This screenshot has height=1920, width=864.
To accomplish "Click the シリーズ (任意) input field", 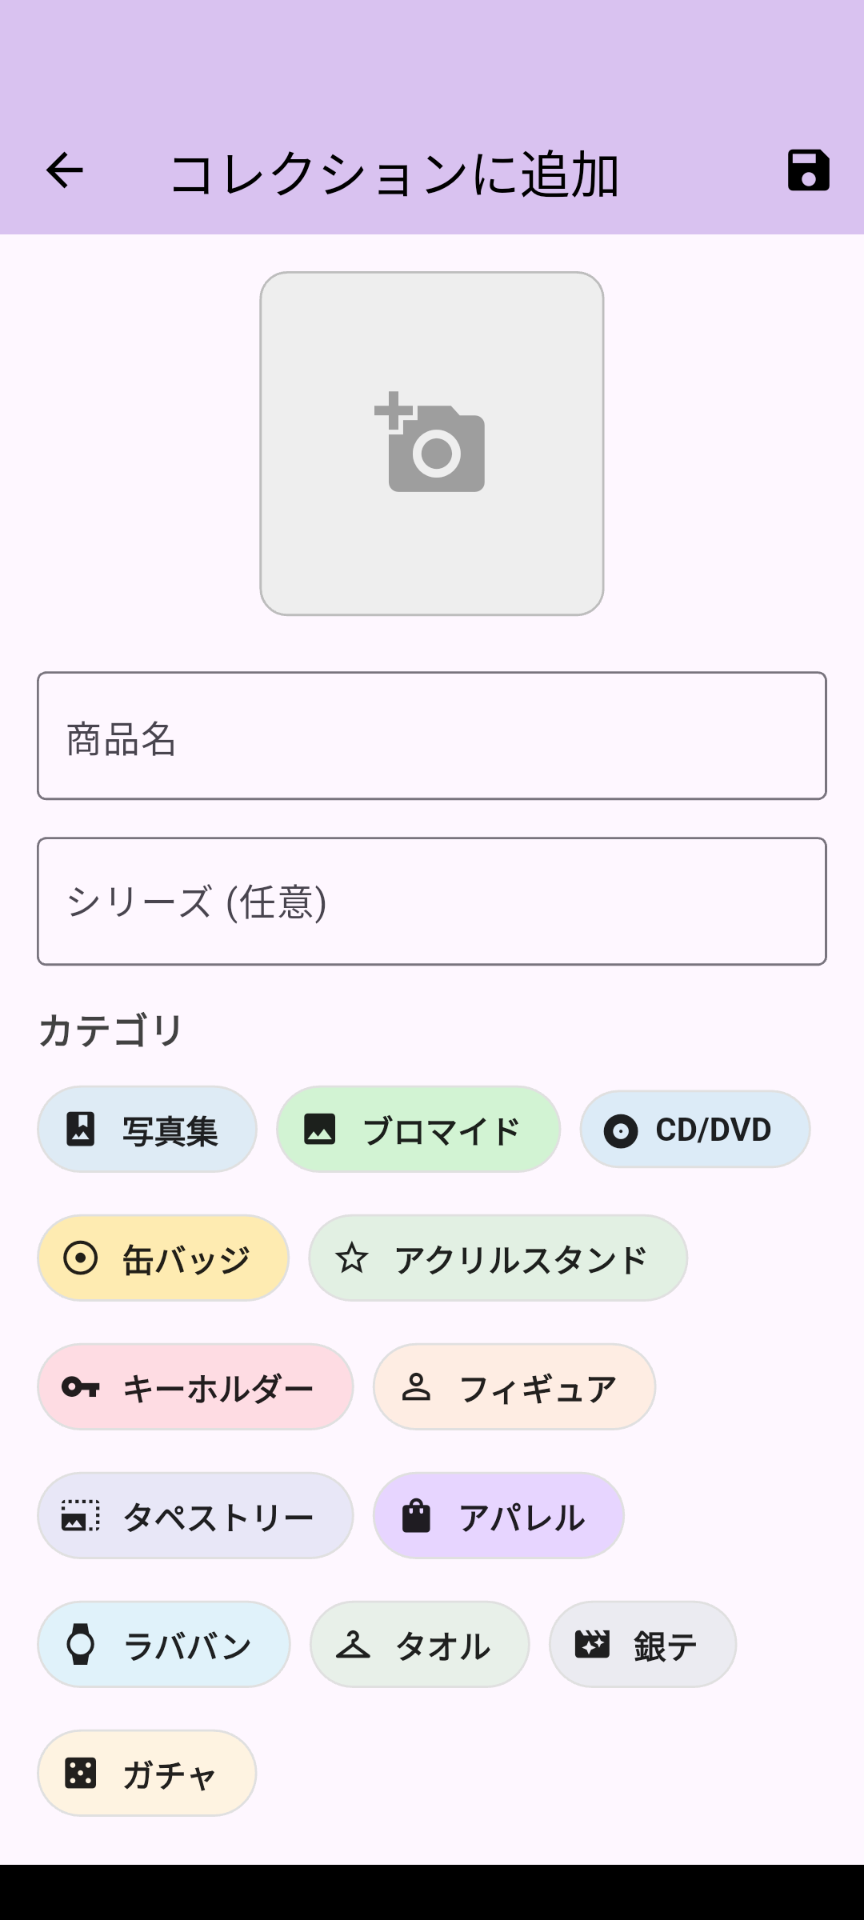I will click(432, 901).
